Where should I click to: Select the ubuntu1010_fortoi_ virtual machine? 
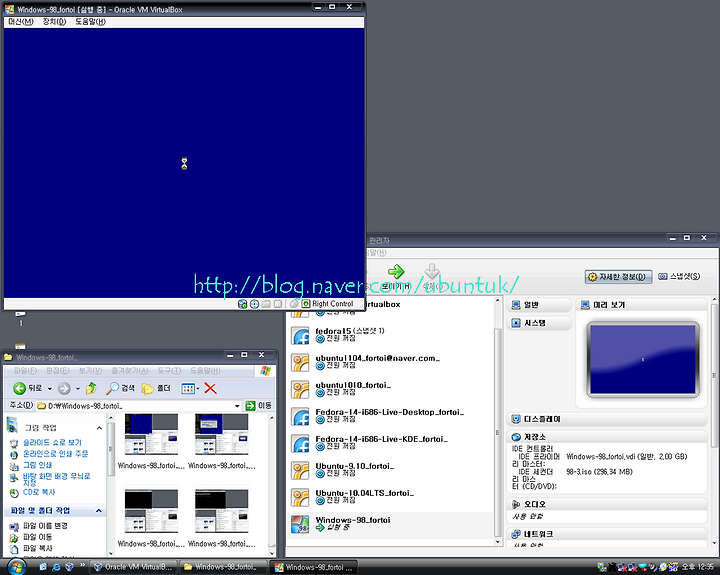(391, 389)
